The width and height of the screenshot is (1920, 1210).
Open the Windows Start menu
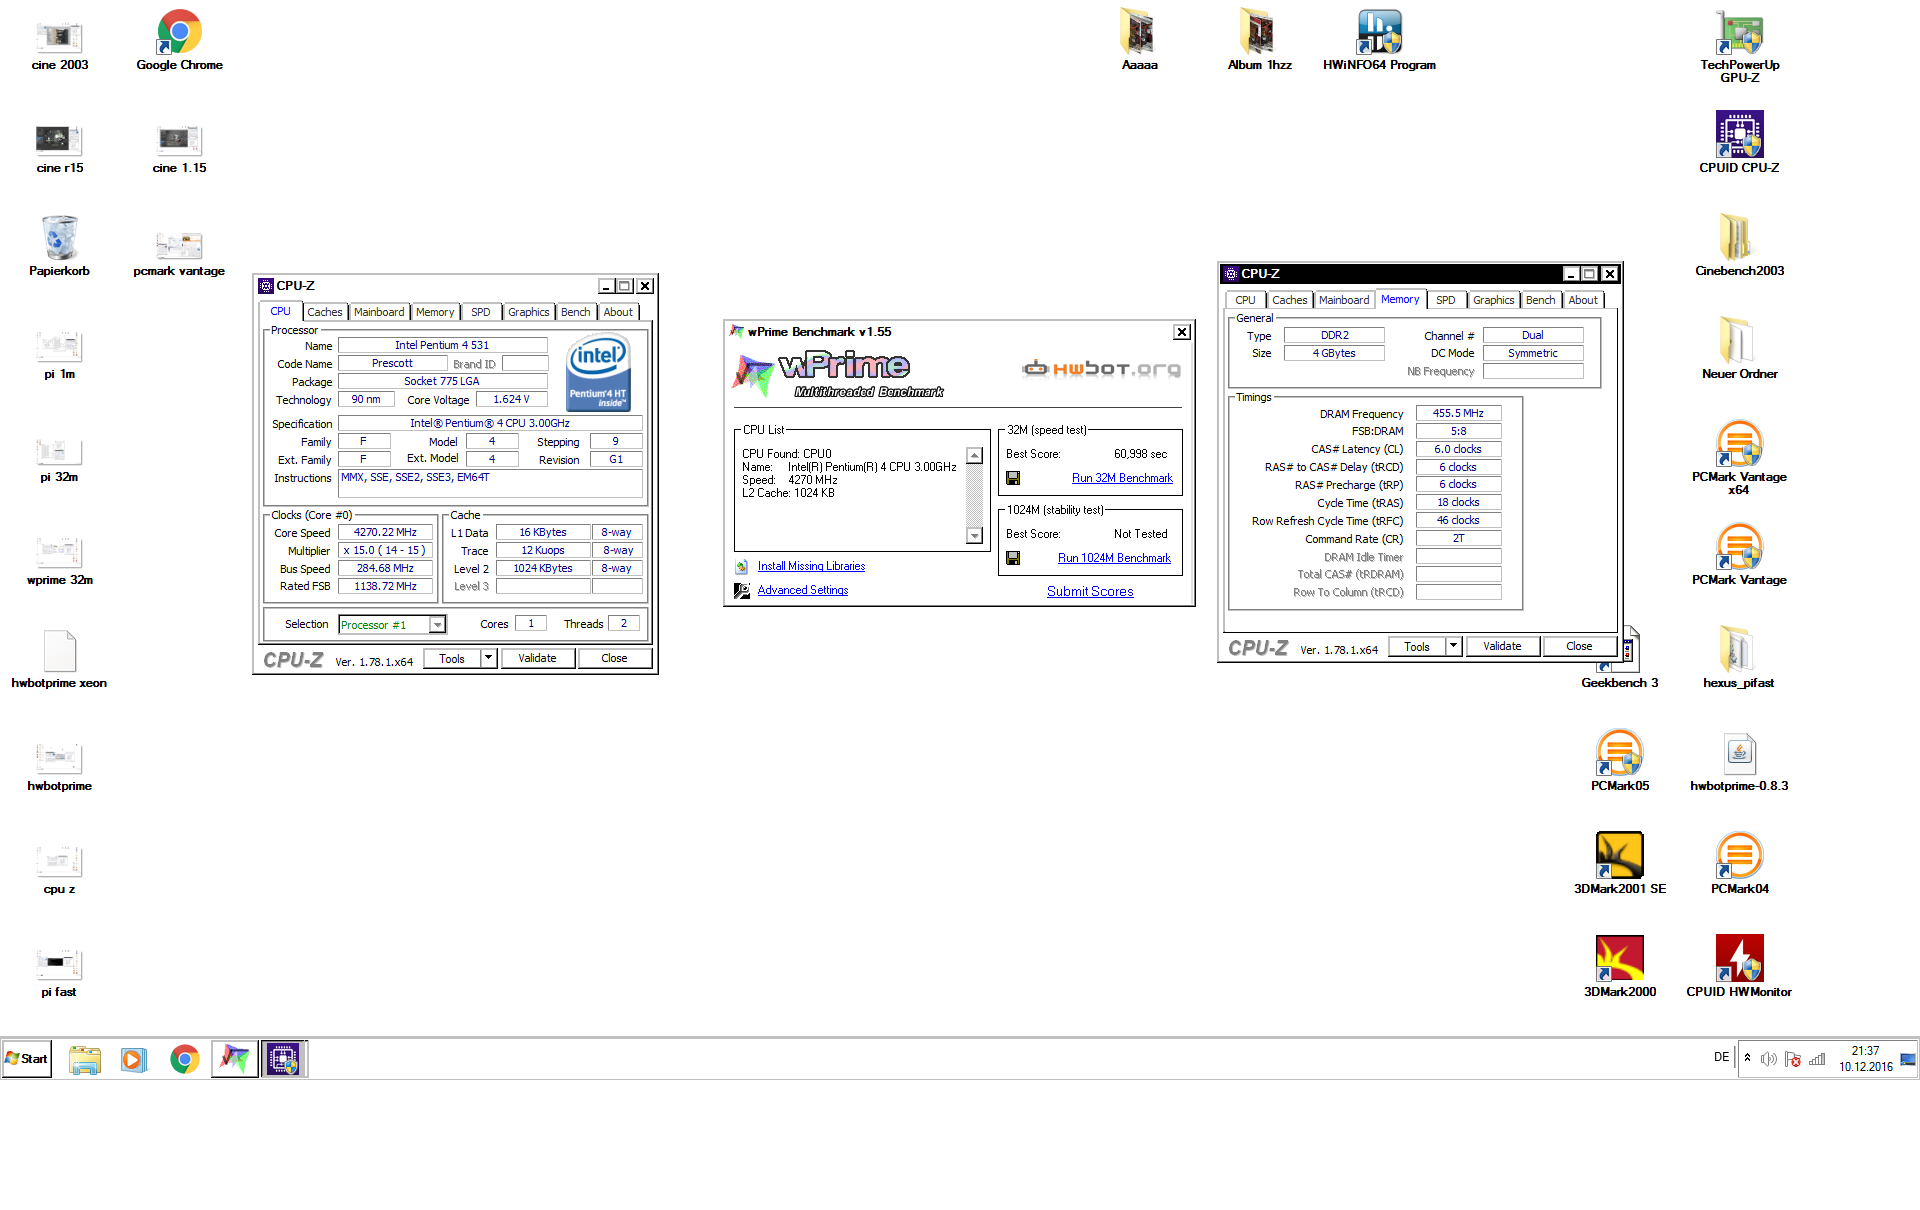click(x=27, y=1059)
